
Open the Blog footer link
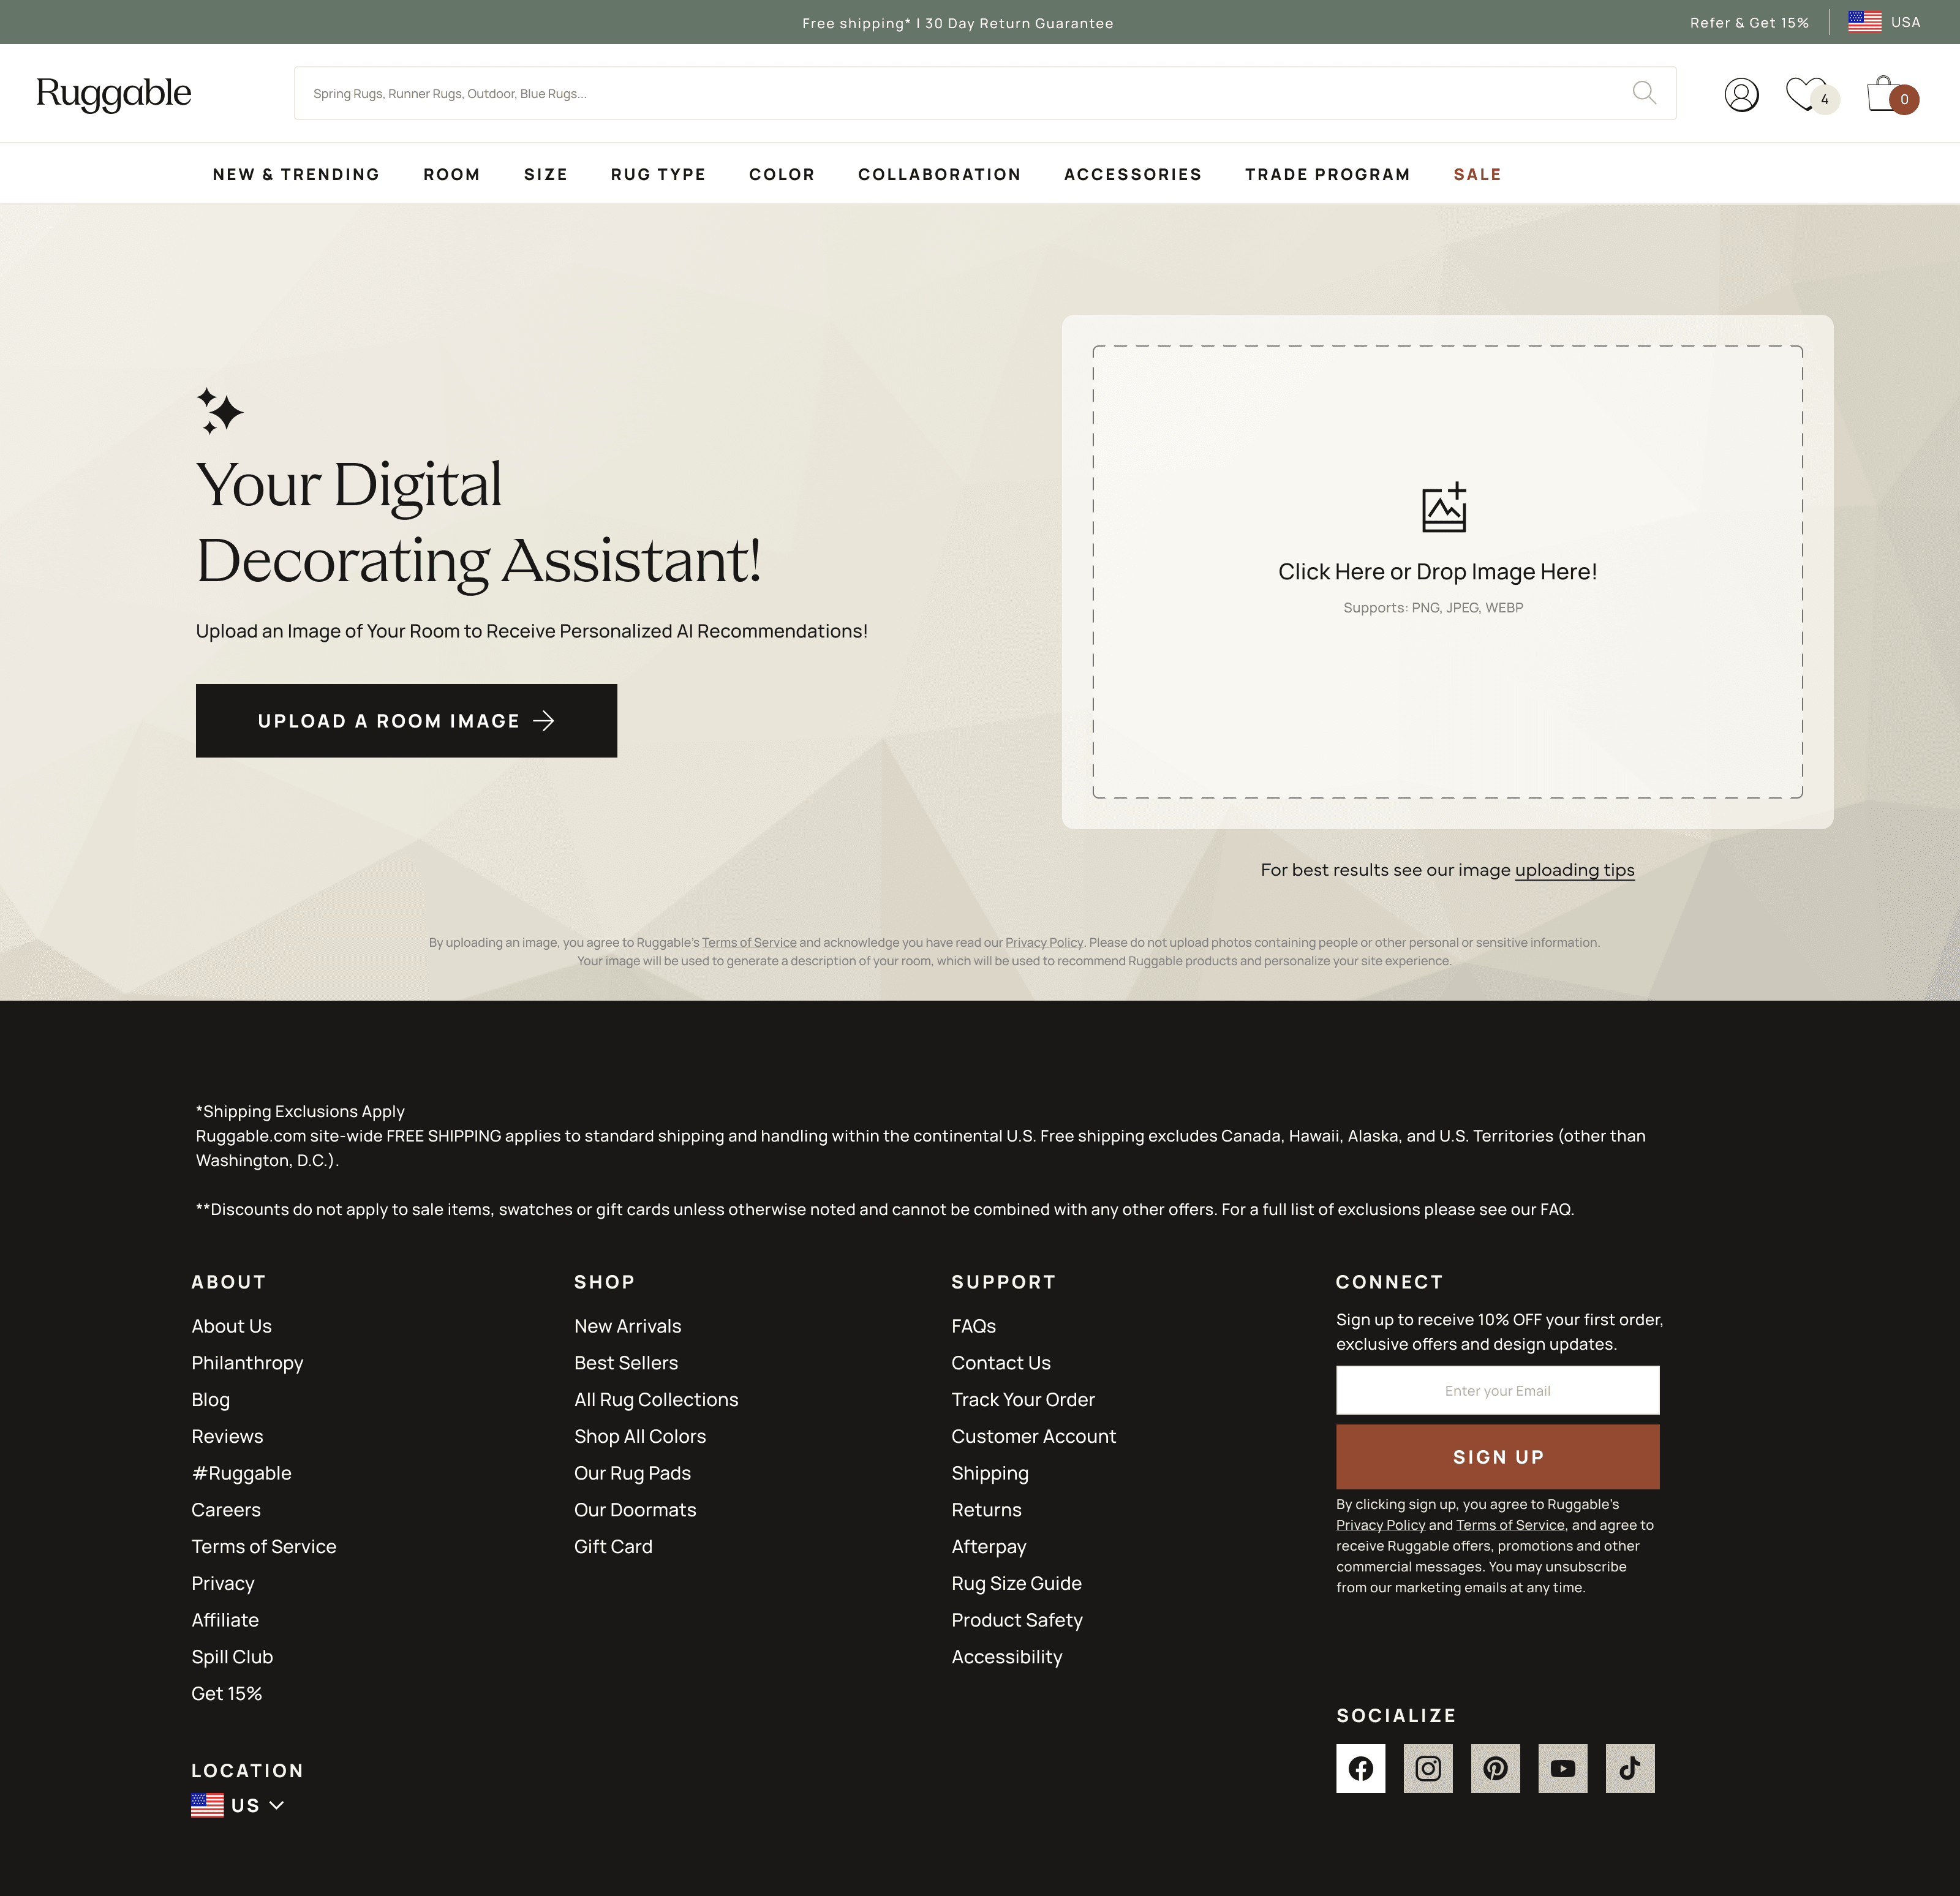[x=210, y=1399]
